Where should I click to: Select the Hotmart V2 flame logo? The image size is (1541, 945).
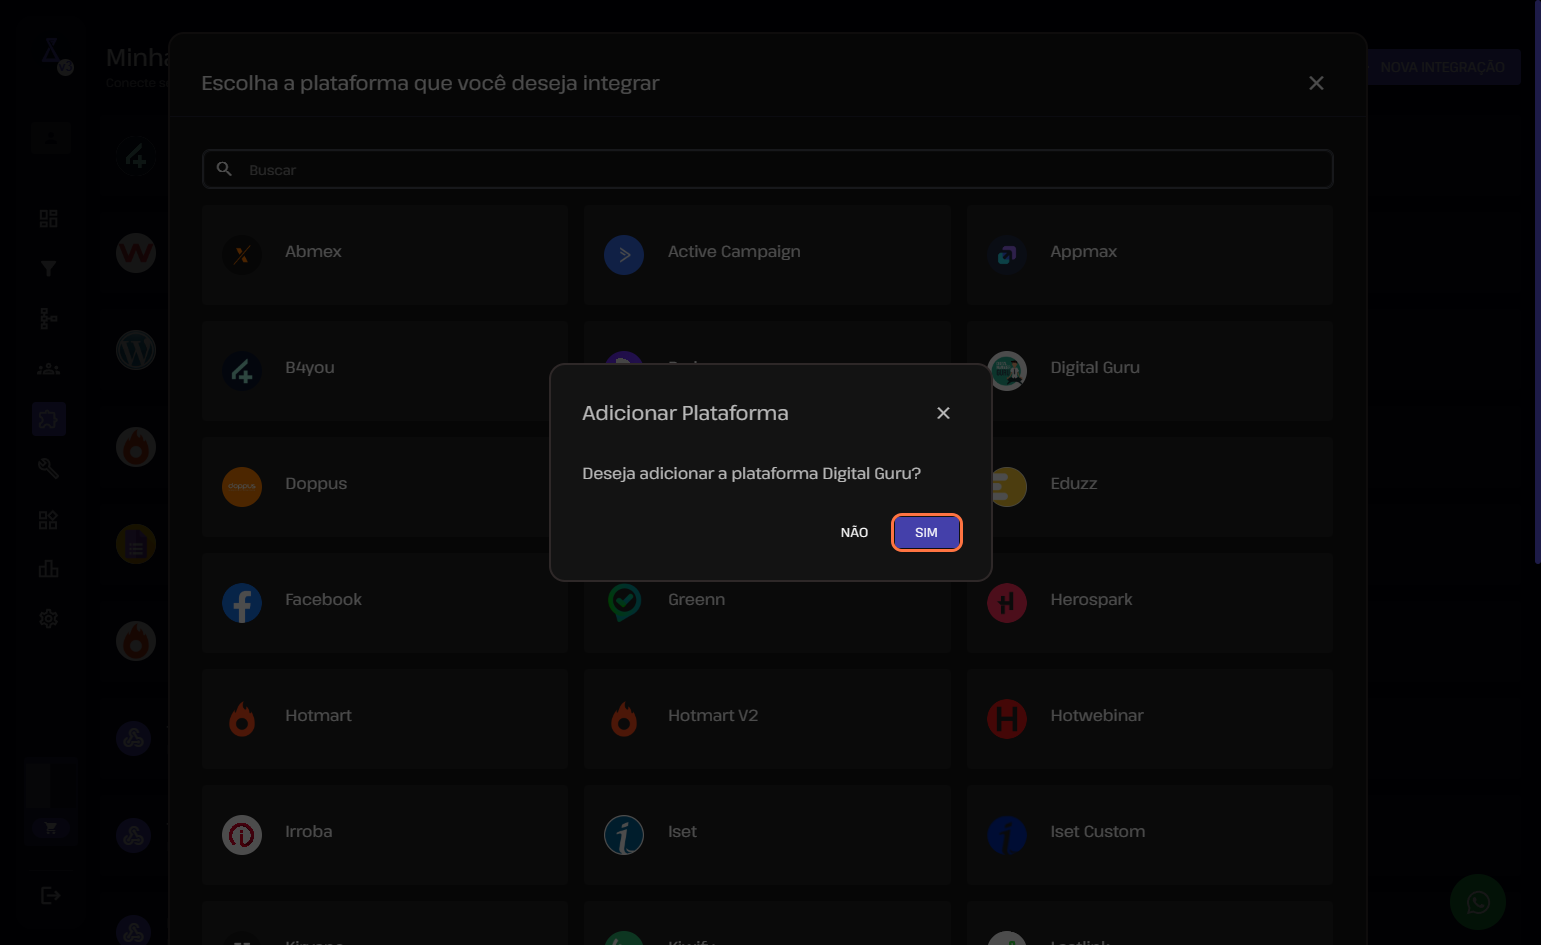click(624, 719)
